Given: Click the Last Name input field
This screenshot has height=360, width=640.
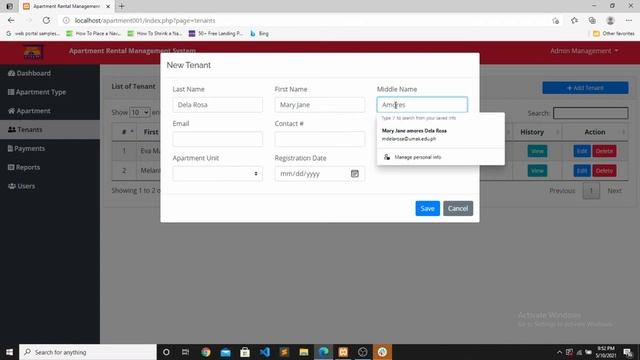Looking at the screenshot, I should tap(218, 105).
